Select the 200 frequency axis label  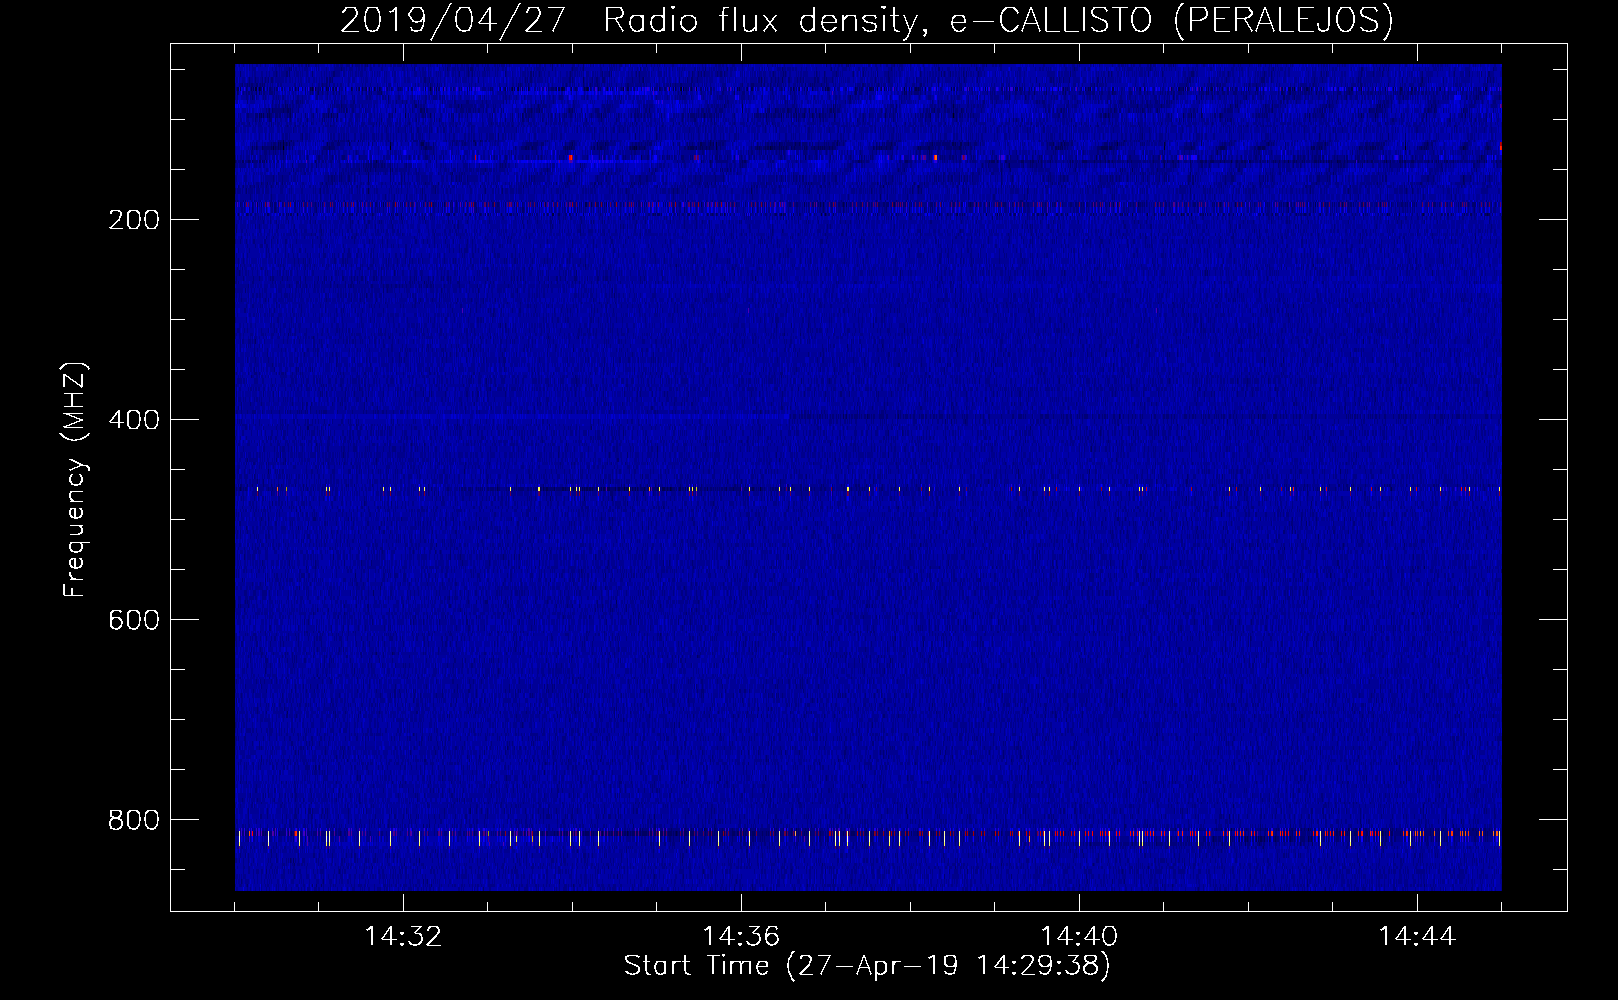(x=134, y=220)
